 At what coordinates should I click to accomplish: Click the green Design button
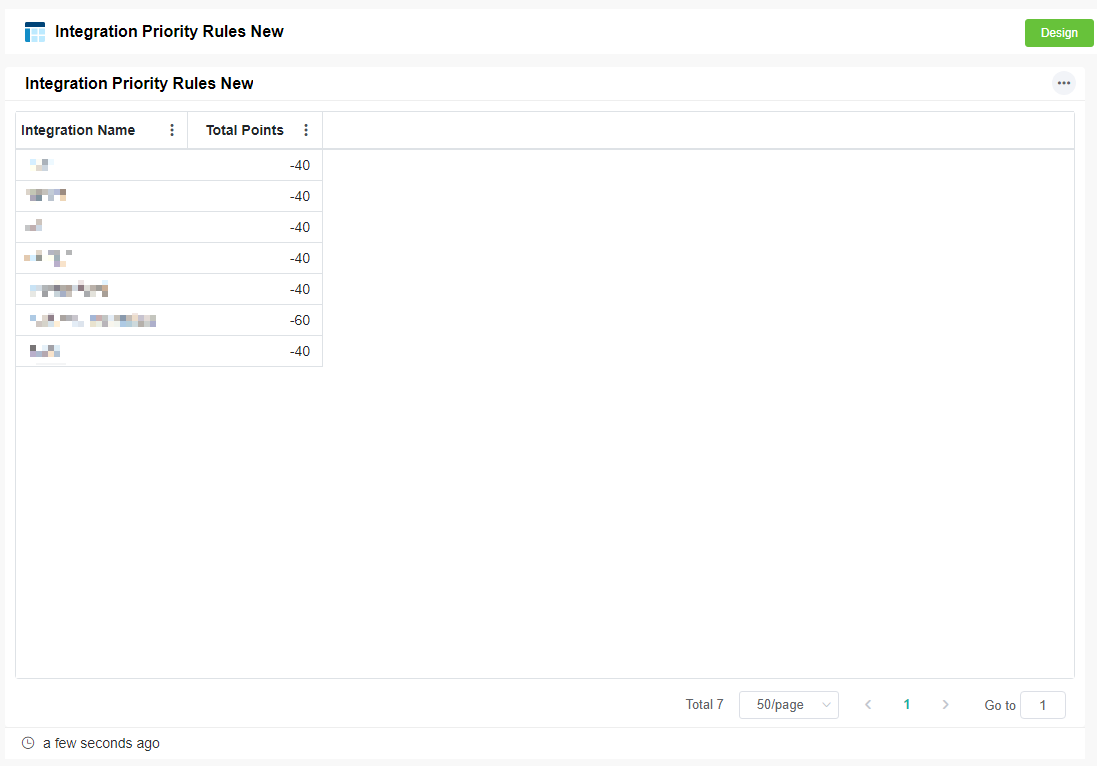click(1059, 33)
